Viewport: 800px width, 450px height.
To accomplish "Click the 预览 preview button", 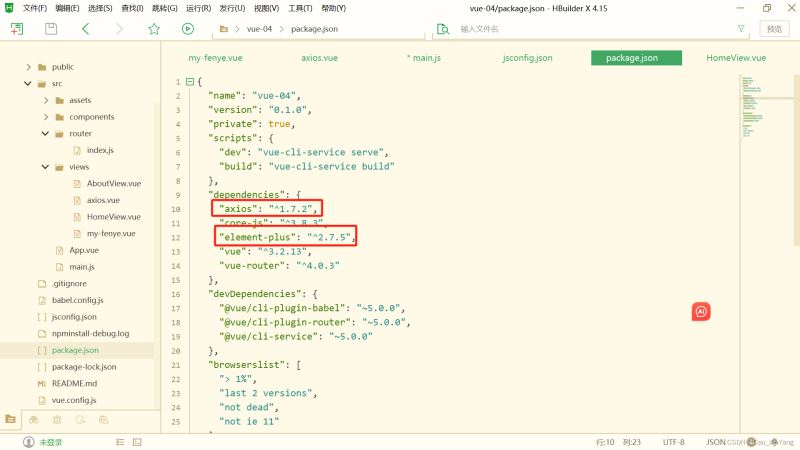I will (774, 29).
